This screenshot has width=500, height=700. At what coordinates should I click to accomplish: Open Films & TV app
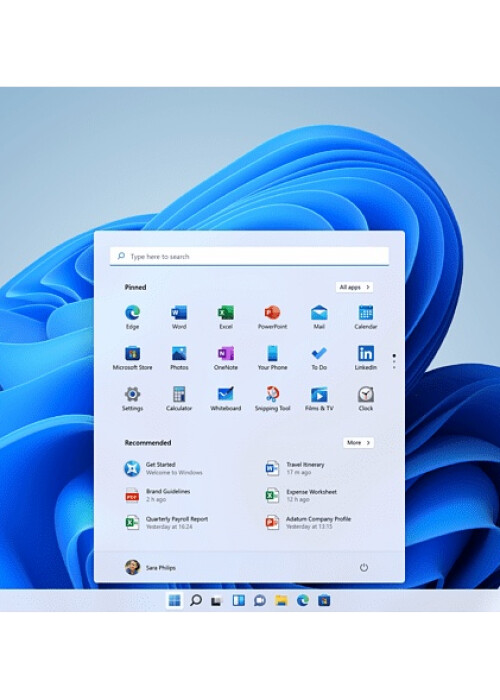coord(319,398)
